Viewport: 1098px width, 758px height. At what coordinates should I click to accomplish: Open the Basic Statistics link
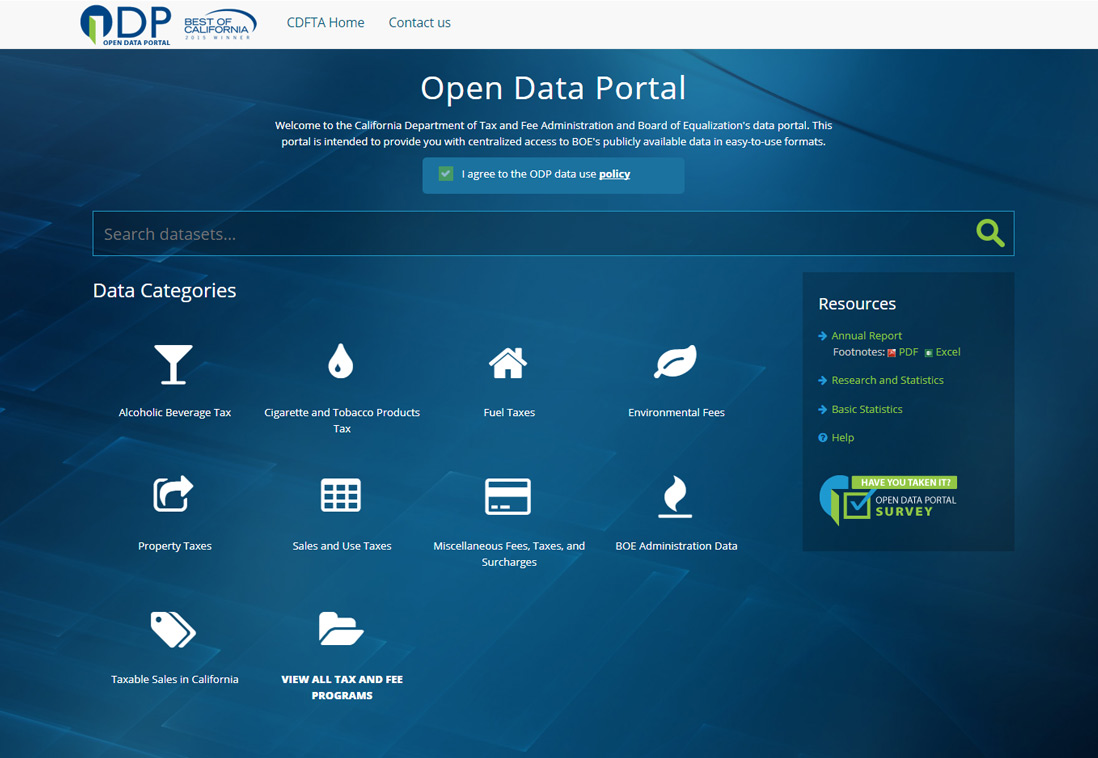pos(867,409)
